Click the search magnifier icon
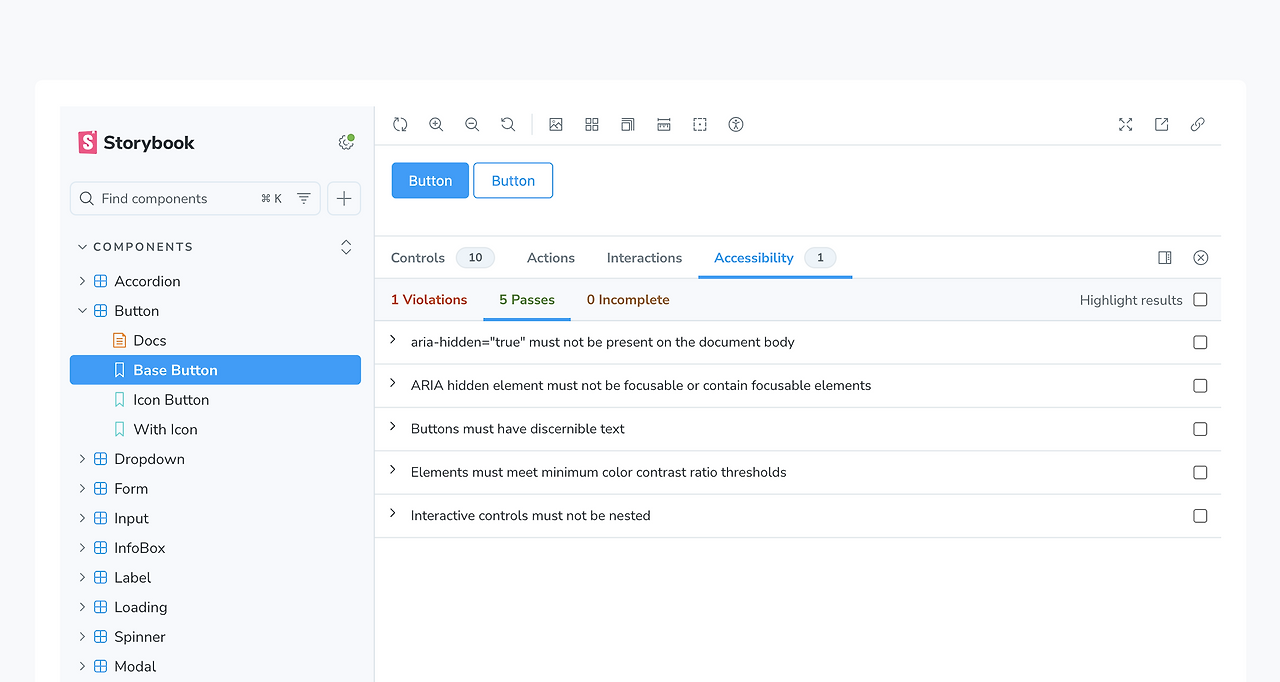This screenshot has width=1280, height=682. pos(87,198)
